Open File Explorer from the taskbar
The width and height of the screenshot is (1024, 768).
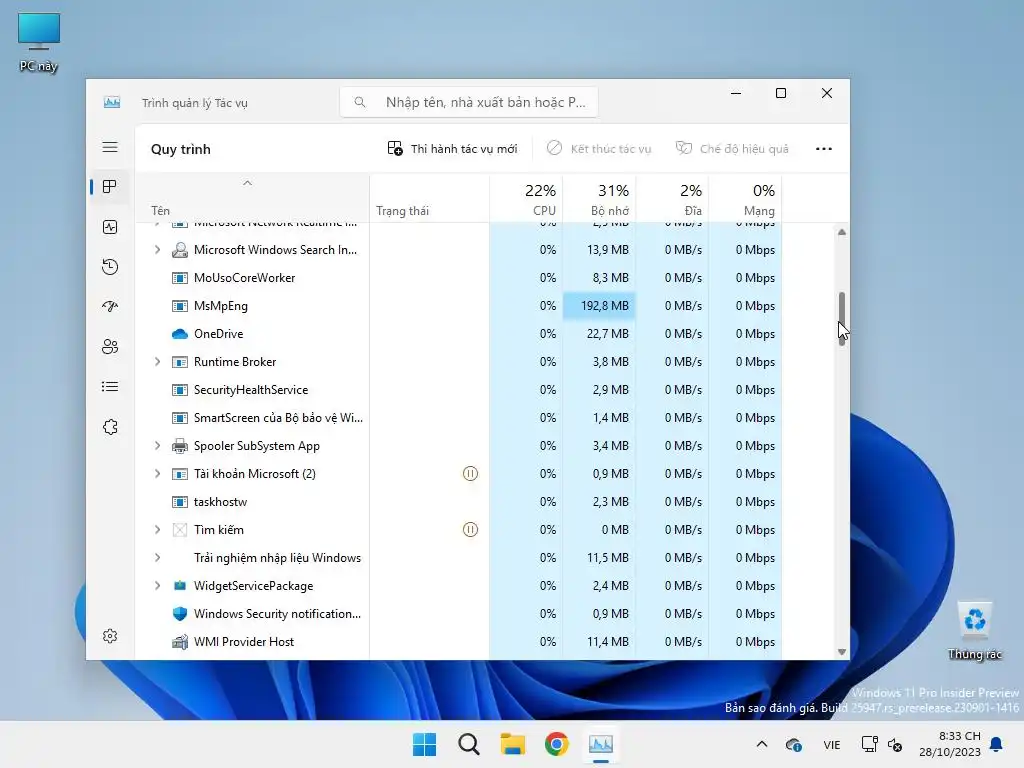513,744
